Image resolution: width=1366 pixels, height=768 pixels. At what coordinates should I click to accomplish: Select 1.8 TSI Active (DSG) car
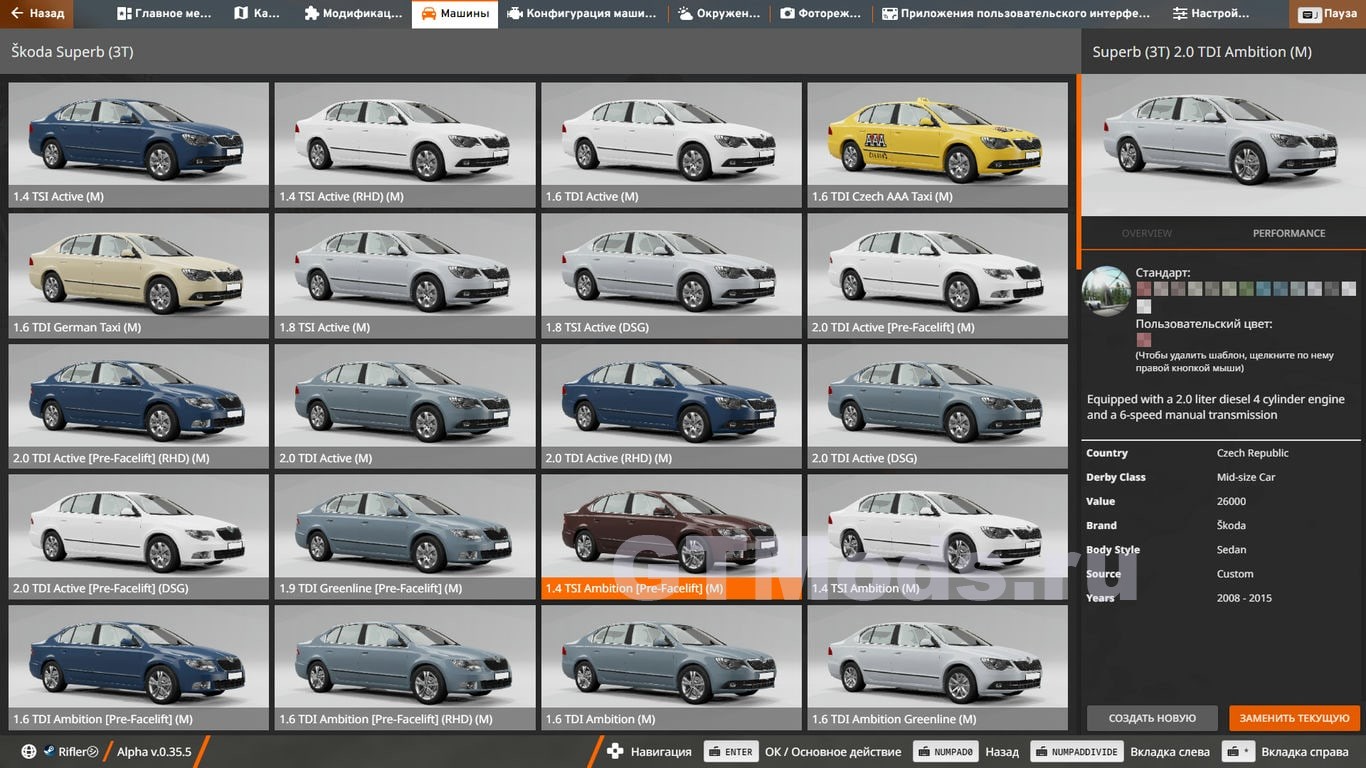coord(671,276)
